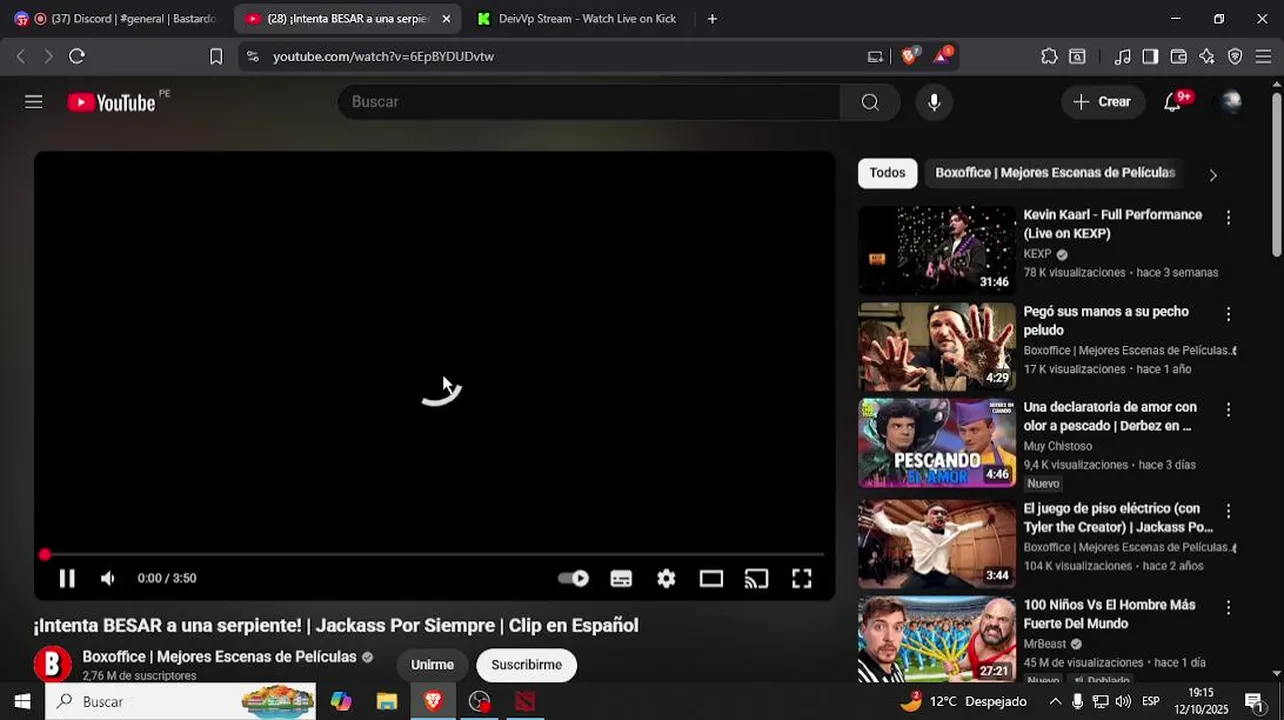Focus the Buscar search field

coord(590,102)
